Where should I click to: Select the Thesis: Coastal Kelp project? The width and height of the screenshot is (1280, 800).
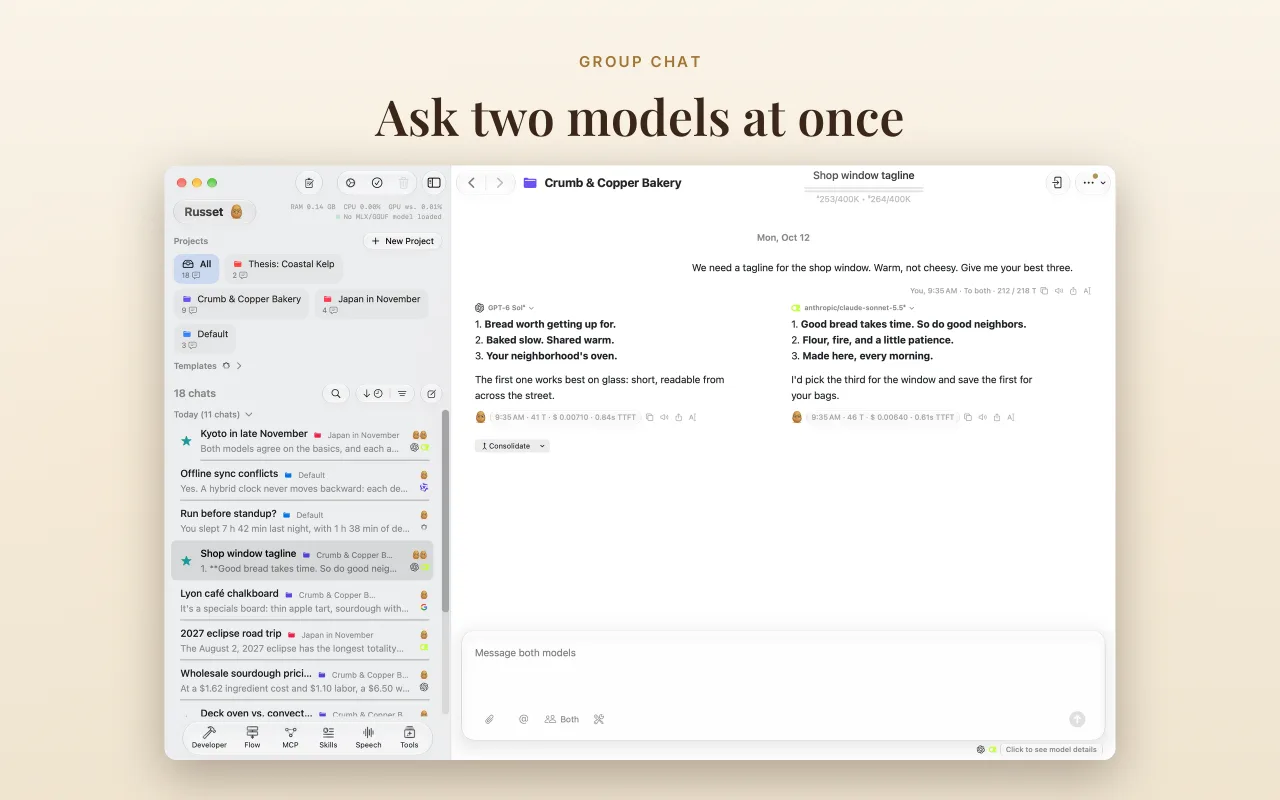[284, 269]
